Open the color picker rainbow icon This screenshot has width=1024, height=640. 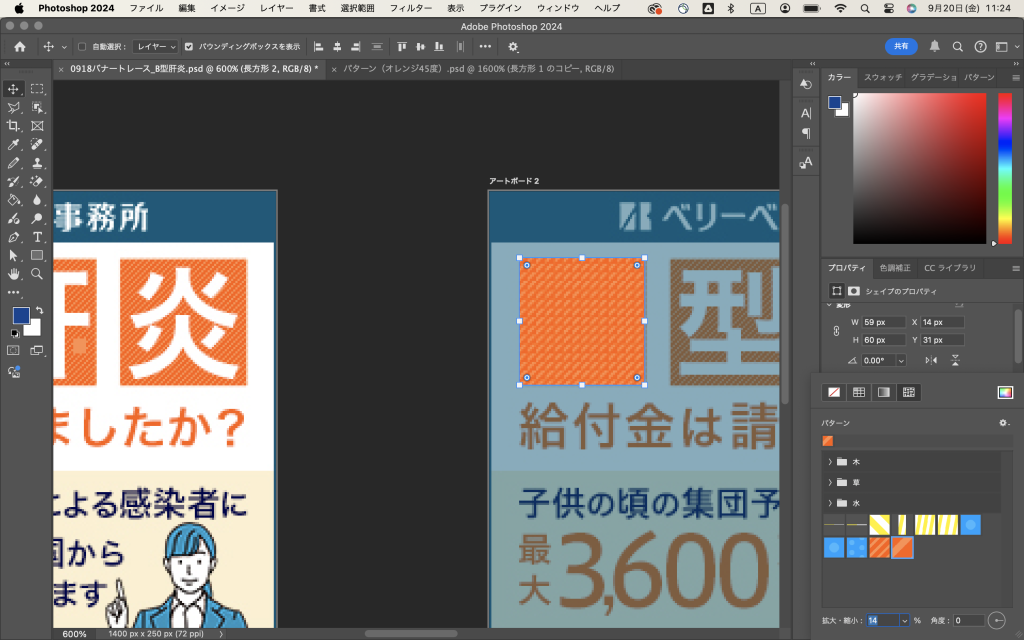click(x=1004, y=392)
